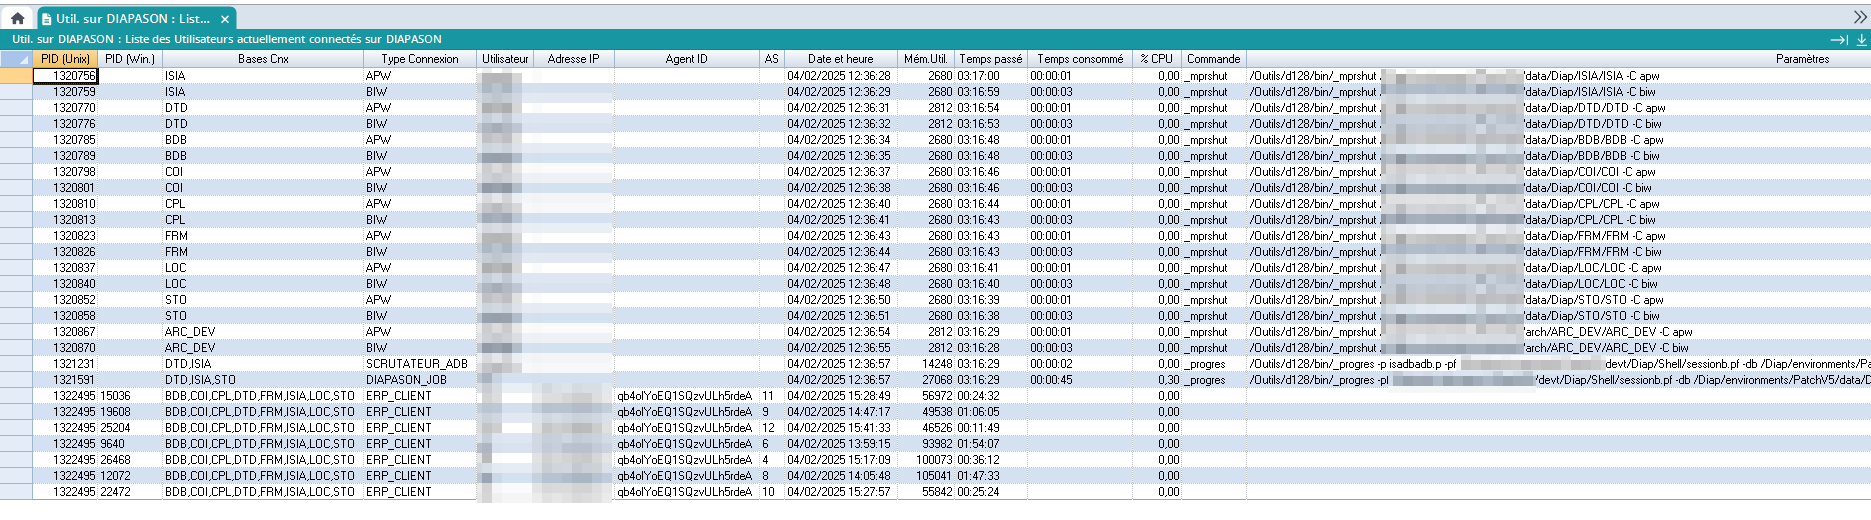This screenshot has height=520, width=1871.
Task: Sort by PID (Unix) column header
Action: pos(65,59)
